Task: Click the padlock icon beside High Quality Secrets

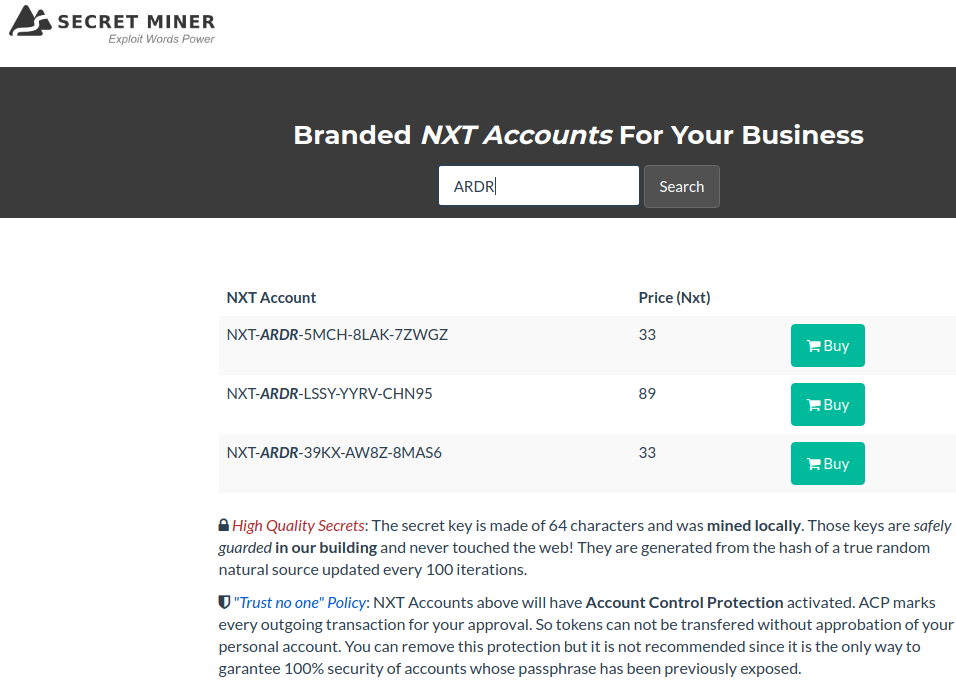Action: click(224, 525)
